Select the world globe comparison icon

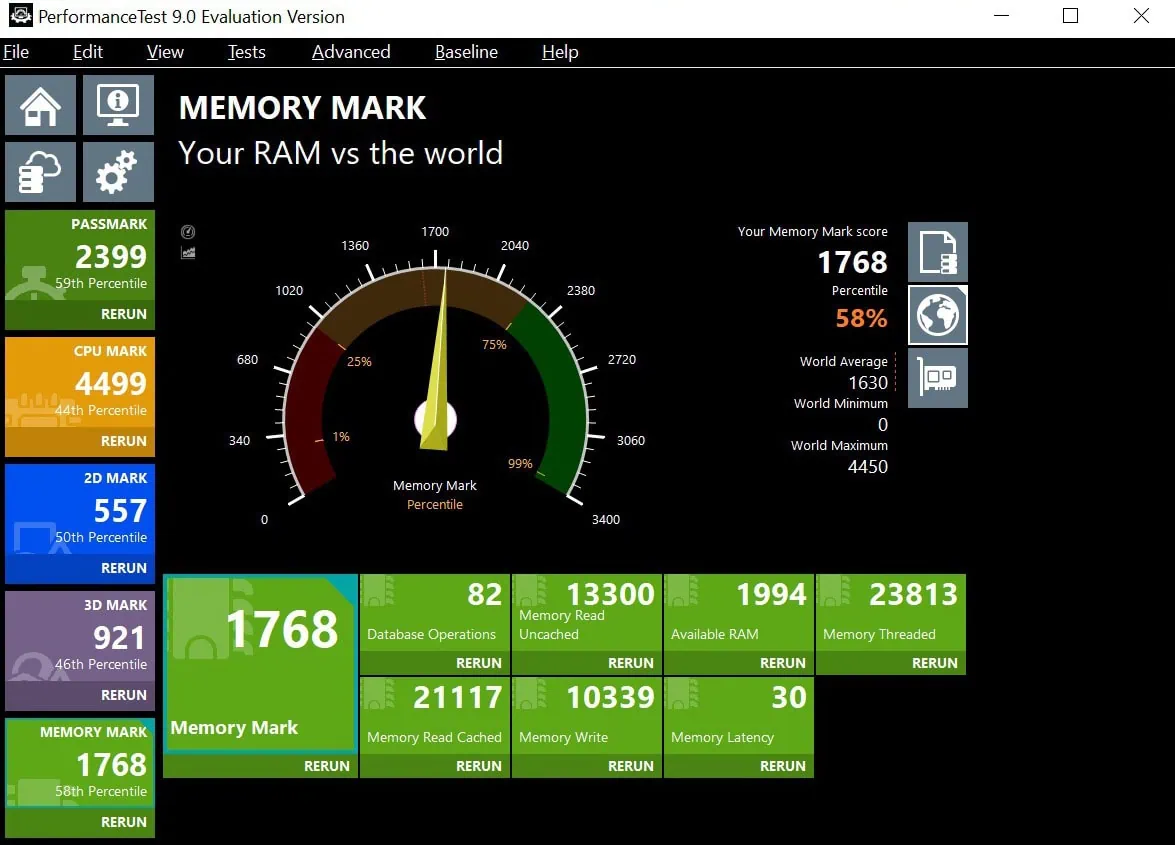pyautogui.click(x=937, y=315)
